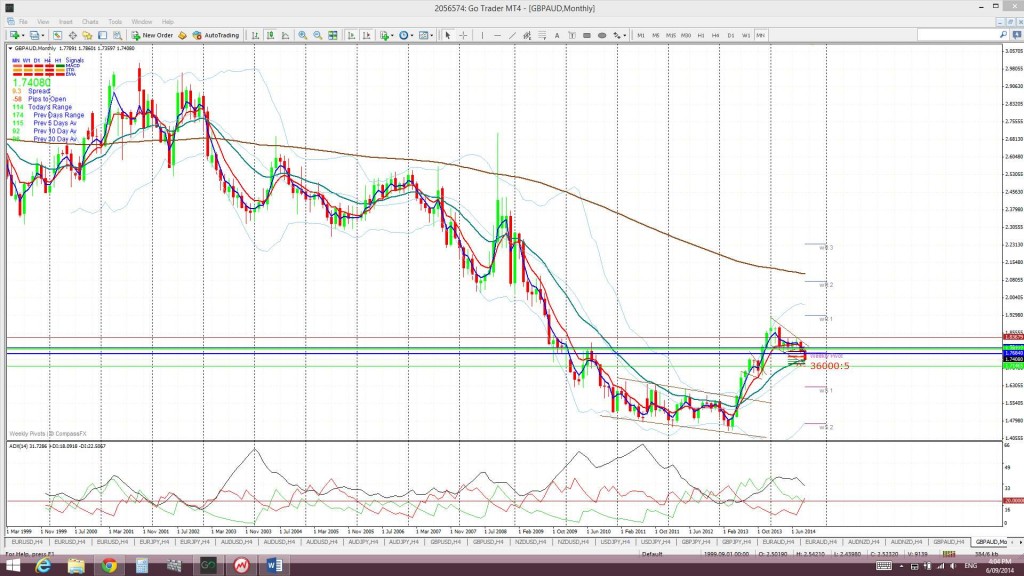Toggle the MN monthly timeframe button
This screenshot has height=576, width=1024.
761,35
